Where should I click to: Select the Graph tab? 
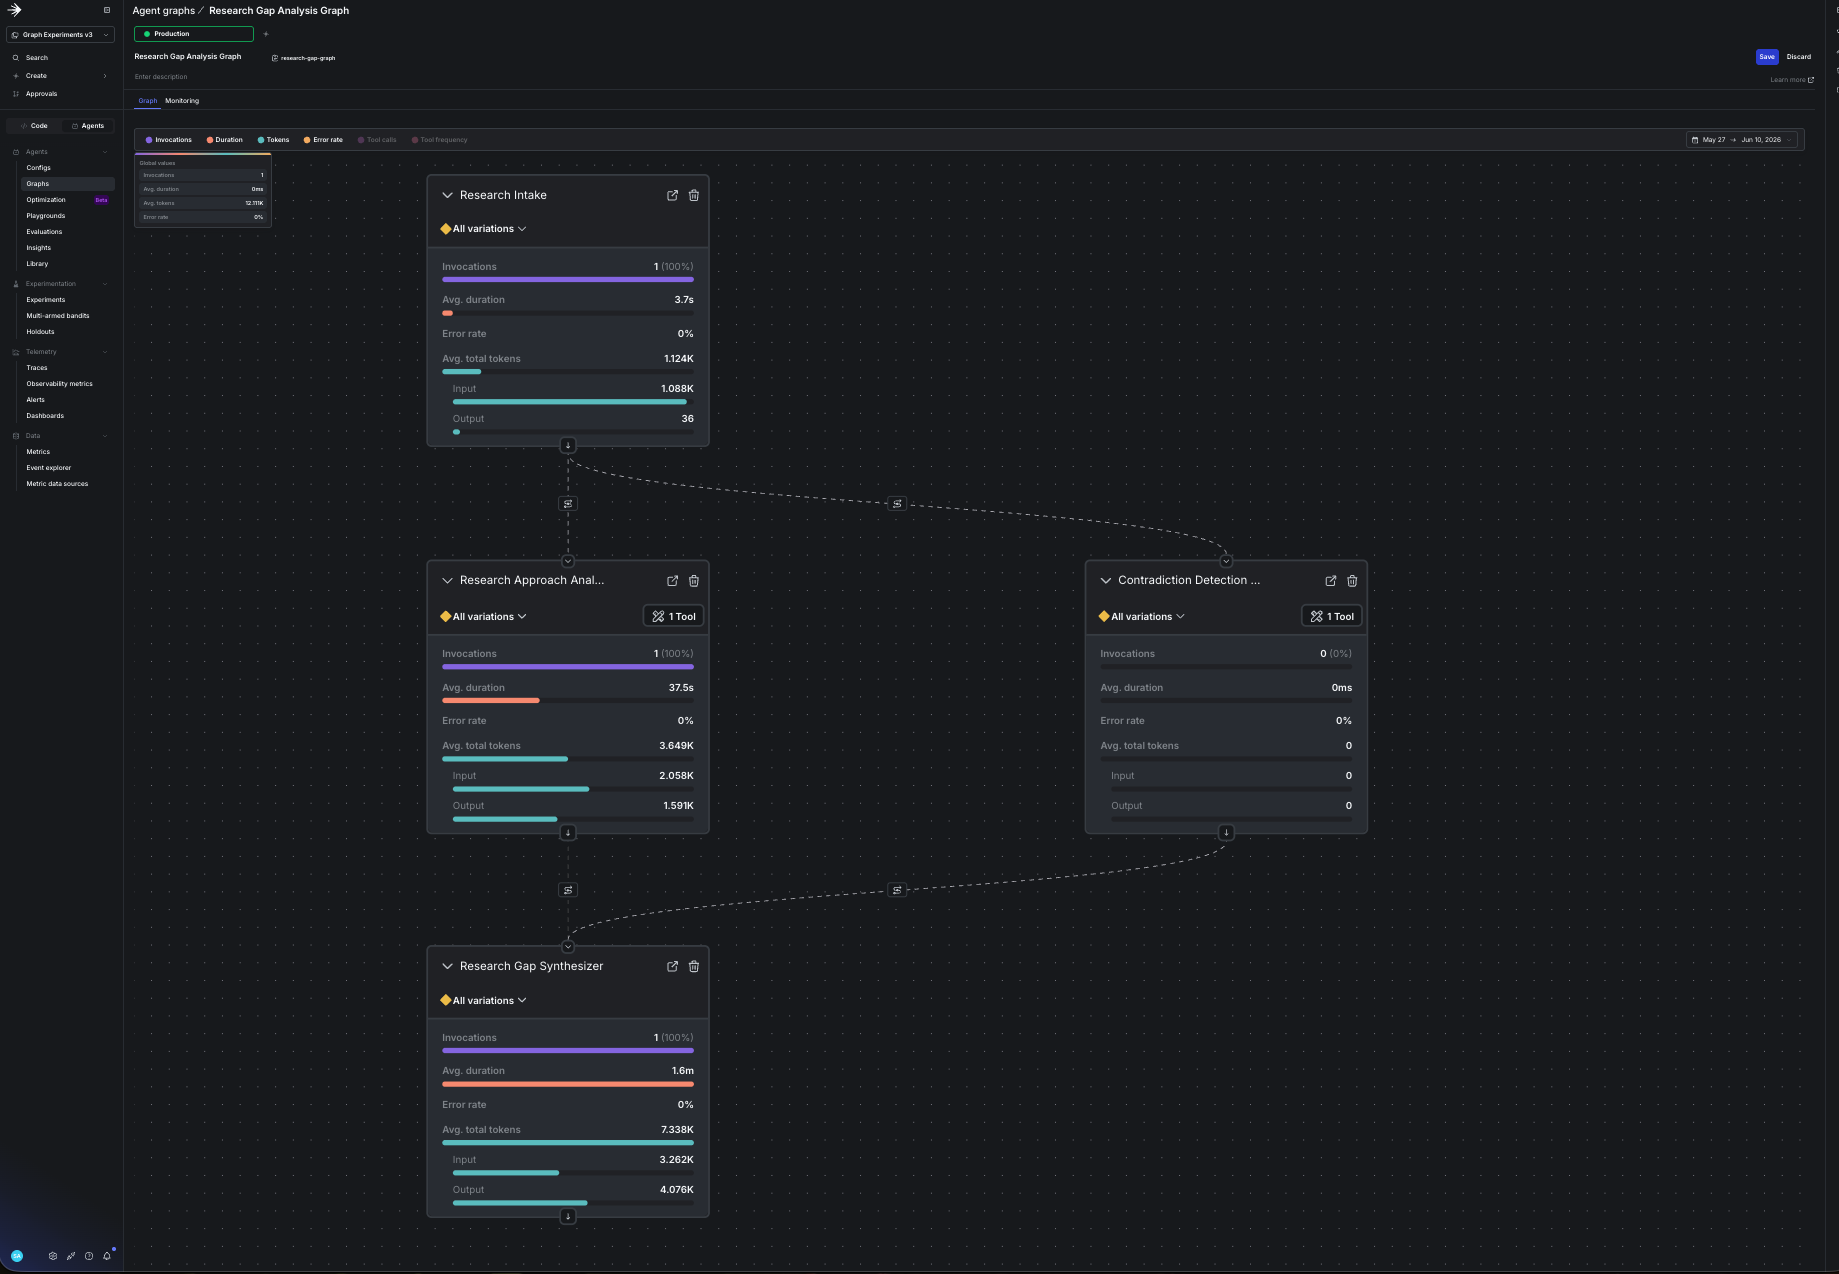pyautogui.click(x=148, y=101)
